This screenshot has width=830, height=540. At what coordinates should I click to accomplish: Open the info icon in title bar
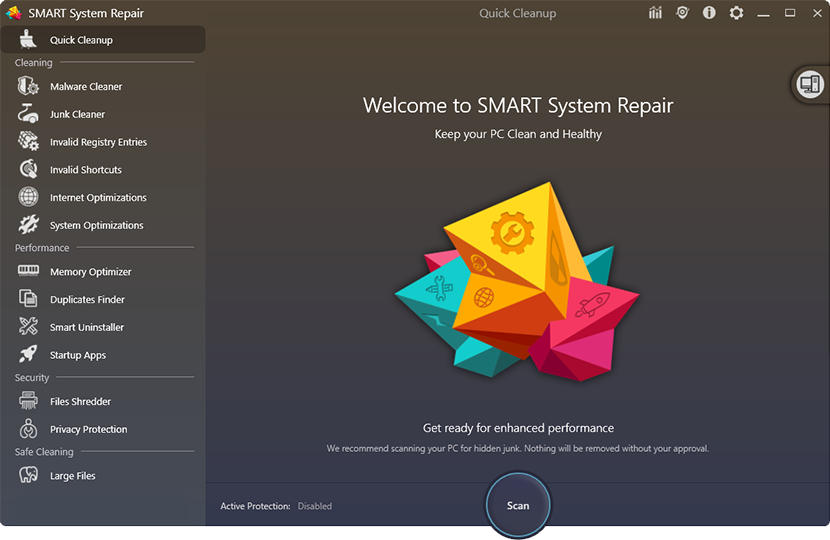click(709, 13)
